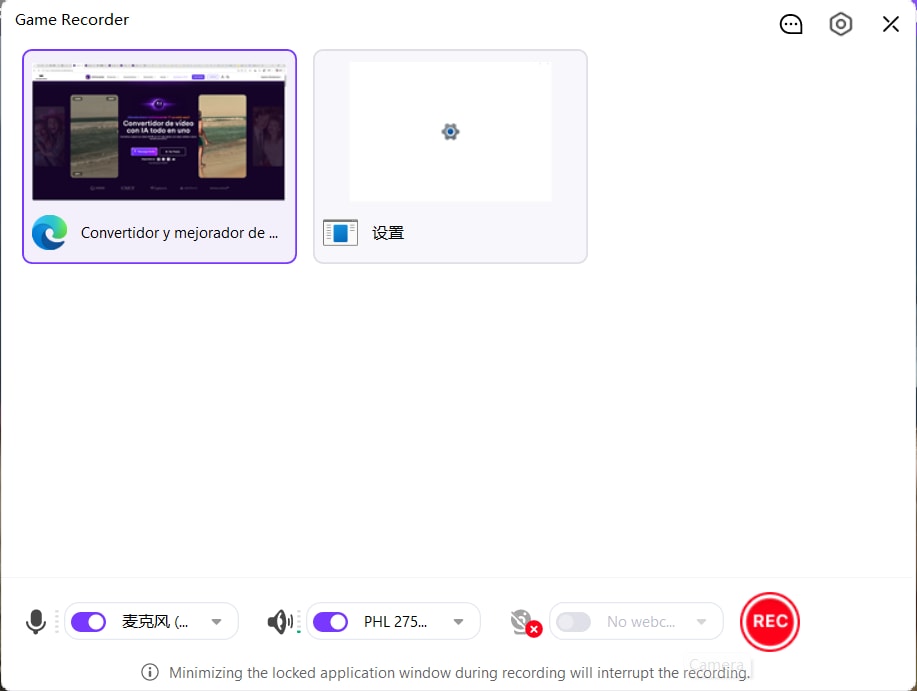
Task: Click the system speaker icon
Action: pyautogui.click(x=280, y=621)
